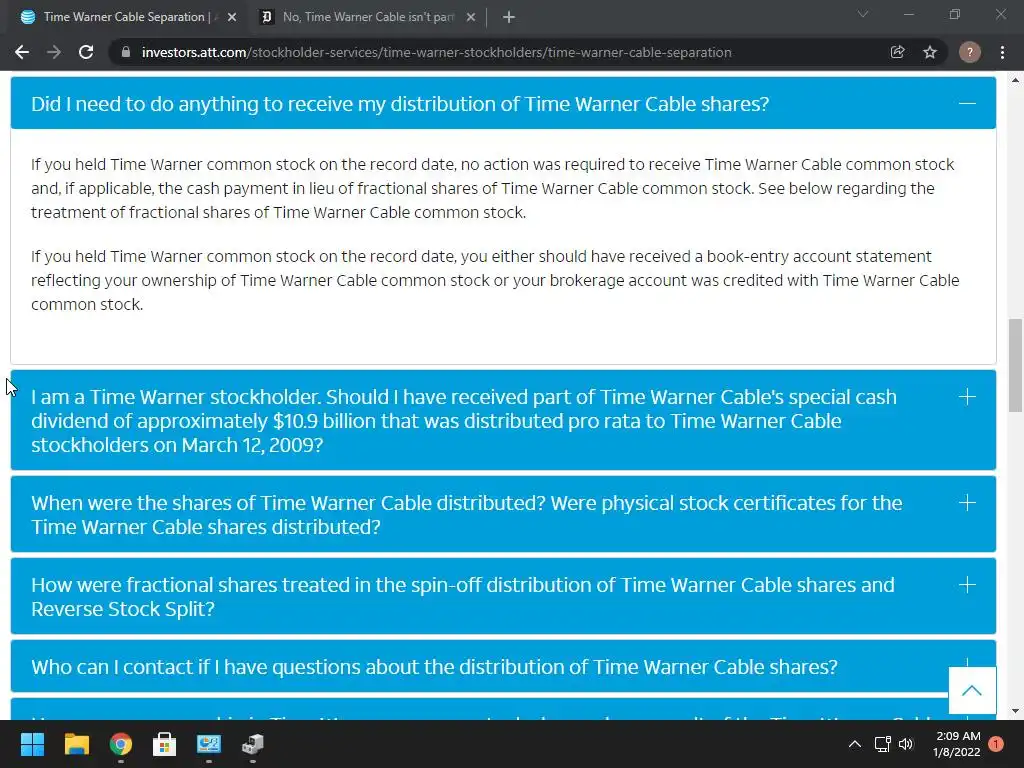This screenshot has width=1024, height=768.
Task: Expand 'When were the shares distributed' question
Action: coord(504,514)
